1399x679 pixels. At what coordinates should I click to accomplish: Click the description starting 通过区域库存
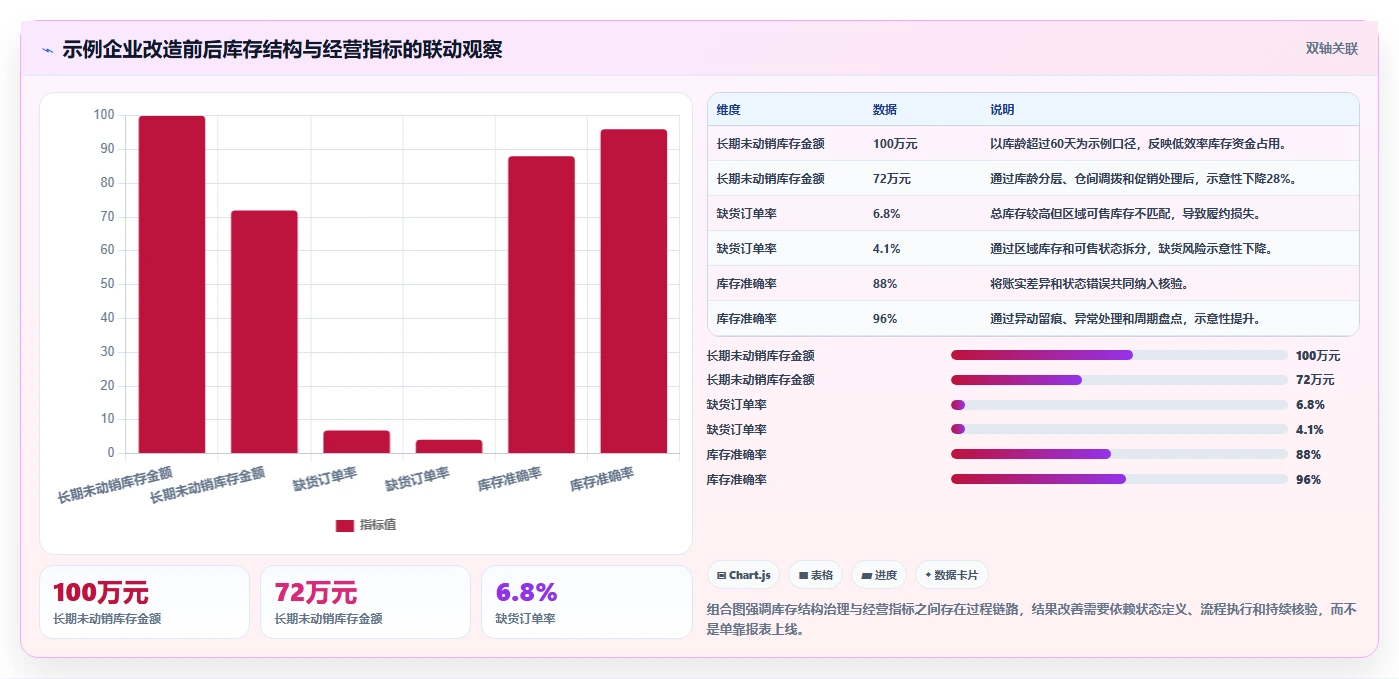point(1131,249)
